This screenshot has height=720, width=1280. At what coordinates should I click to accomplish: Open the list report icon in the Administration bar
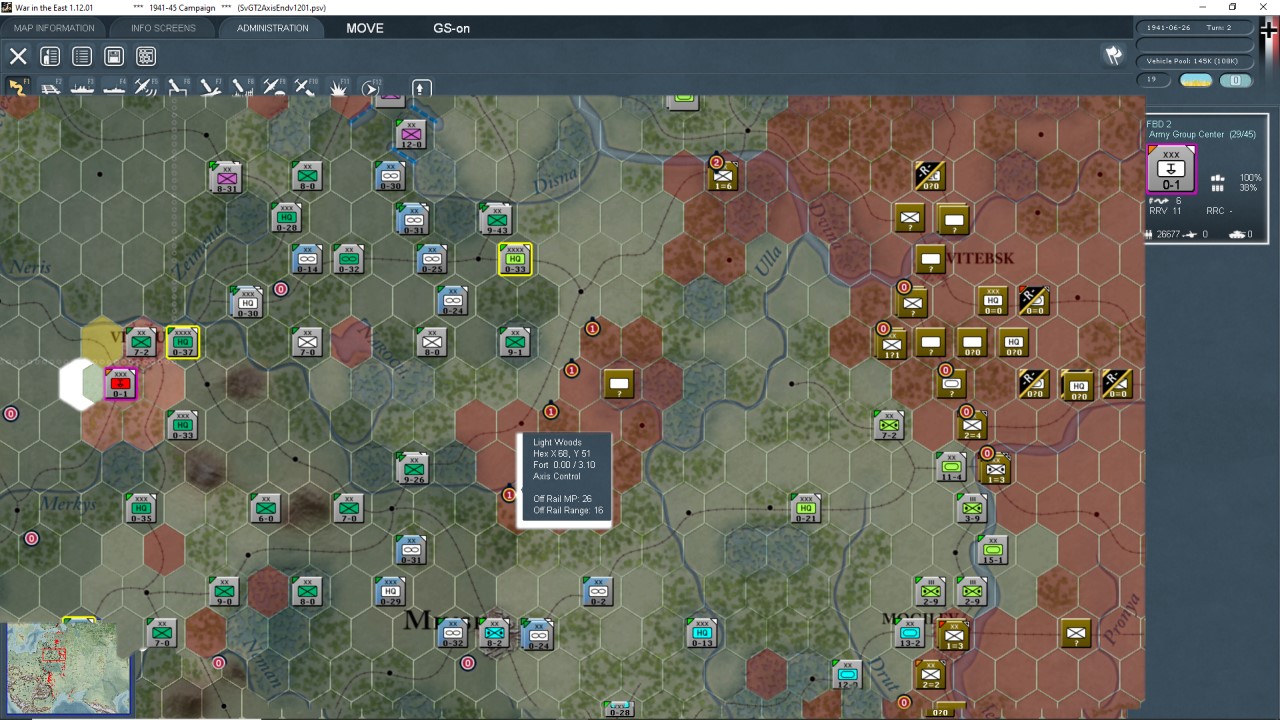[82, 56]
